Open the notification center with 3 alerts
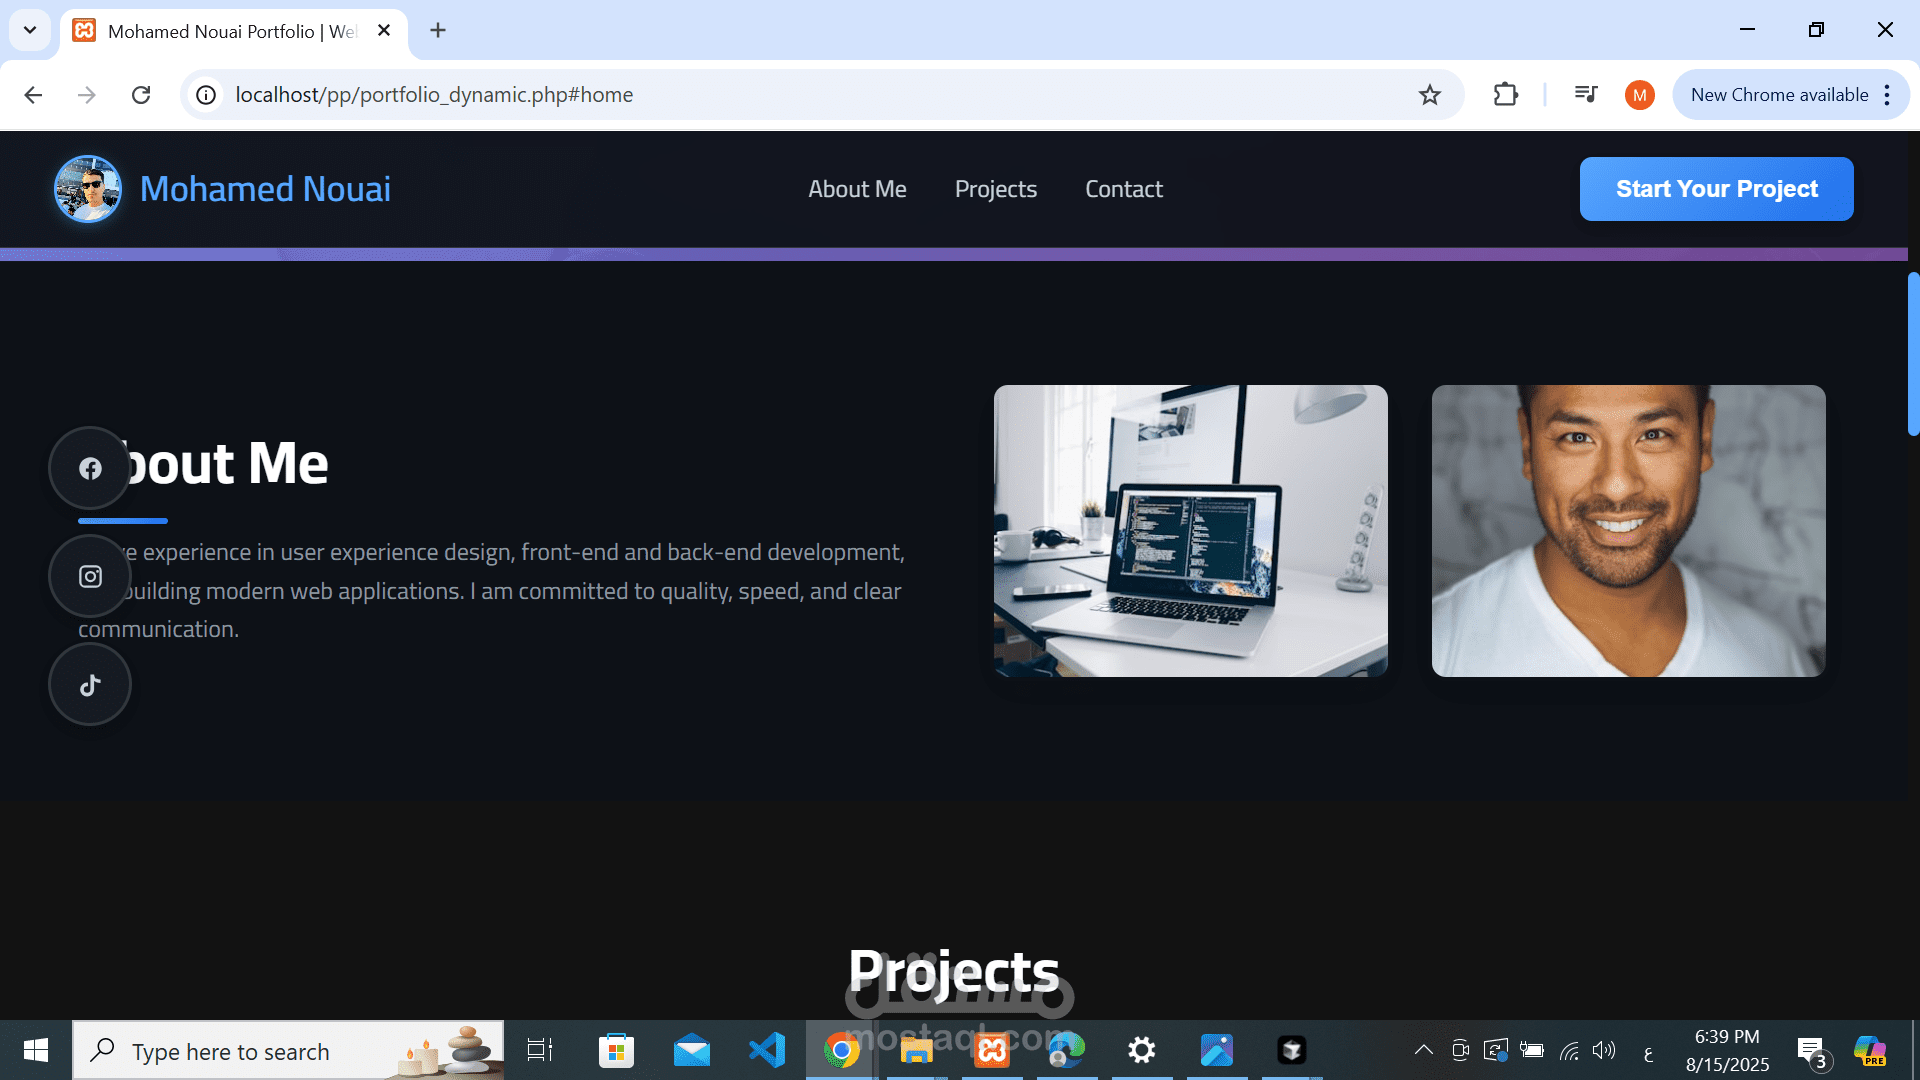 coord(1813,1052)
